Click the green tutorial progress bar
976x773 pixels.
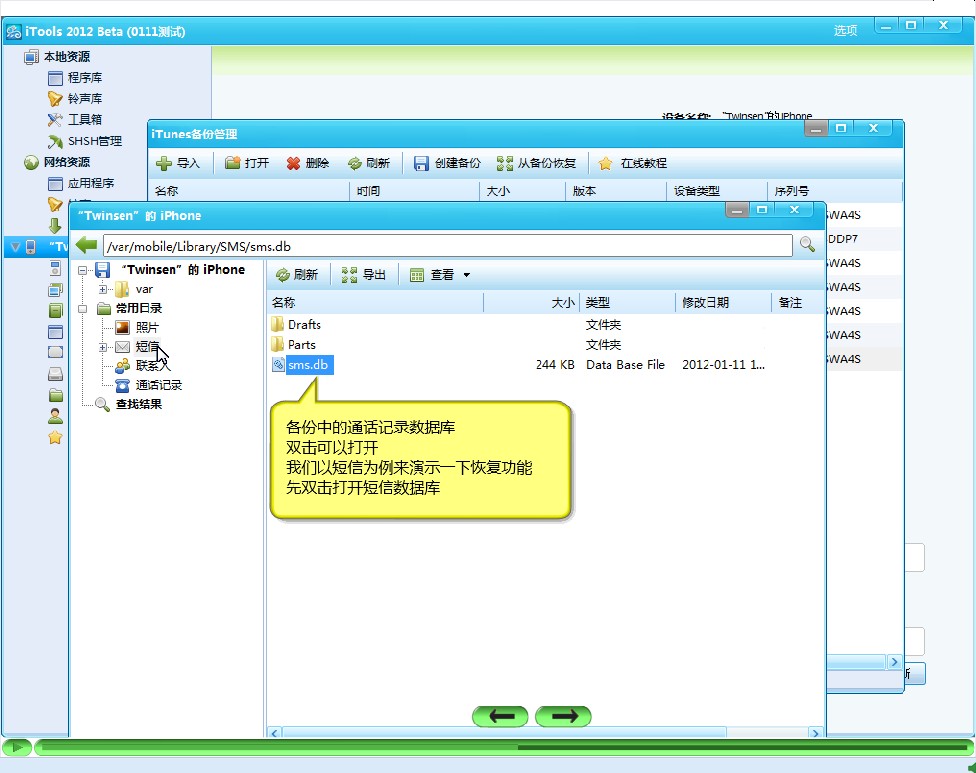point(504,747)
